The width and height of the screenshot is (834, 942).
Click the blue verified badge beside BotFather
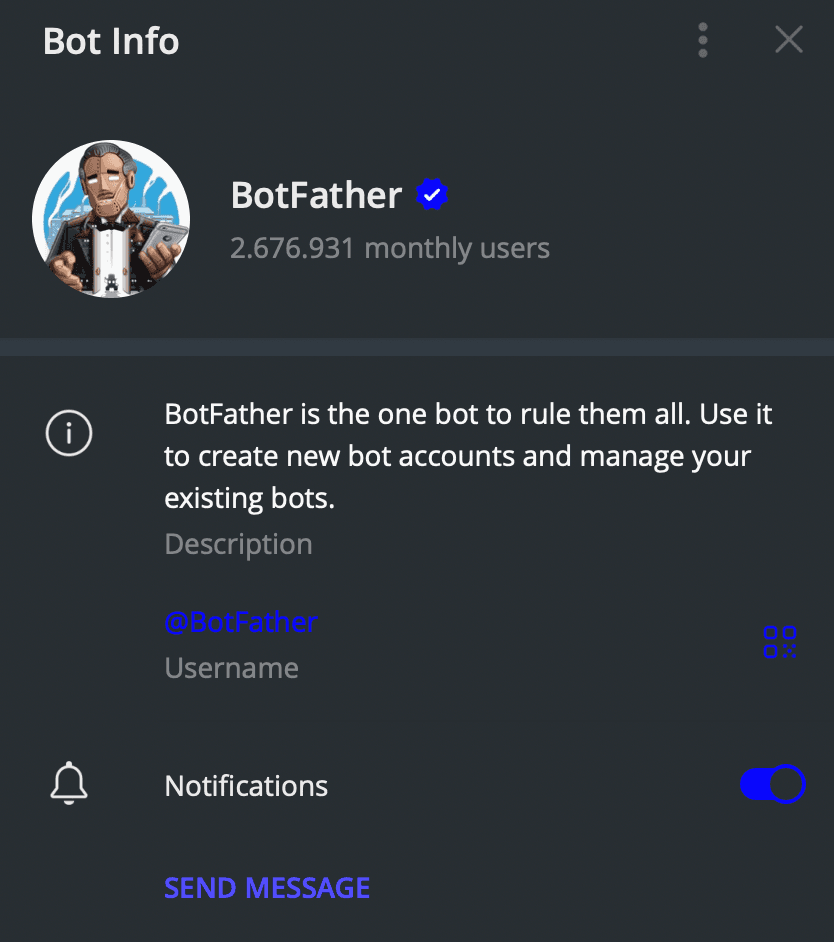432,195
